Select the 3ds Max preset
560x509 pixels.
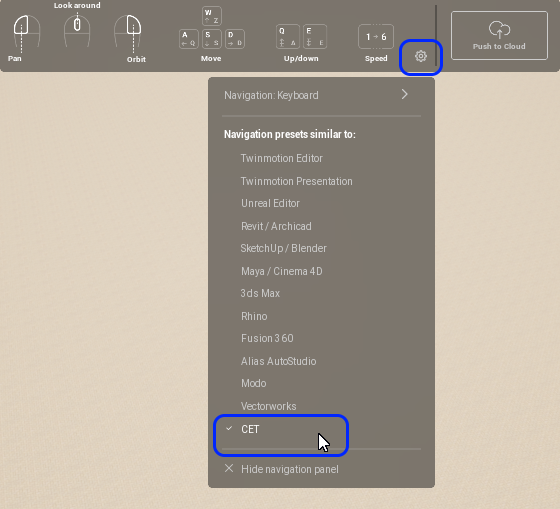click(260, 293)
